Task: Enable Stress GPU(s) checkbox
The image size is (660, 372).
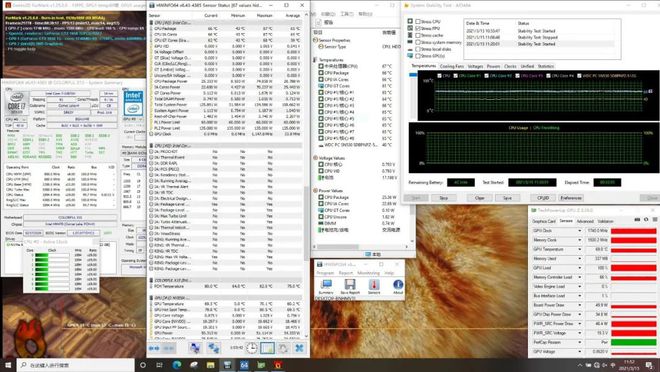Action: (x=418, y=56)
